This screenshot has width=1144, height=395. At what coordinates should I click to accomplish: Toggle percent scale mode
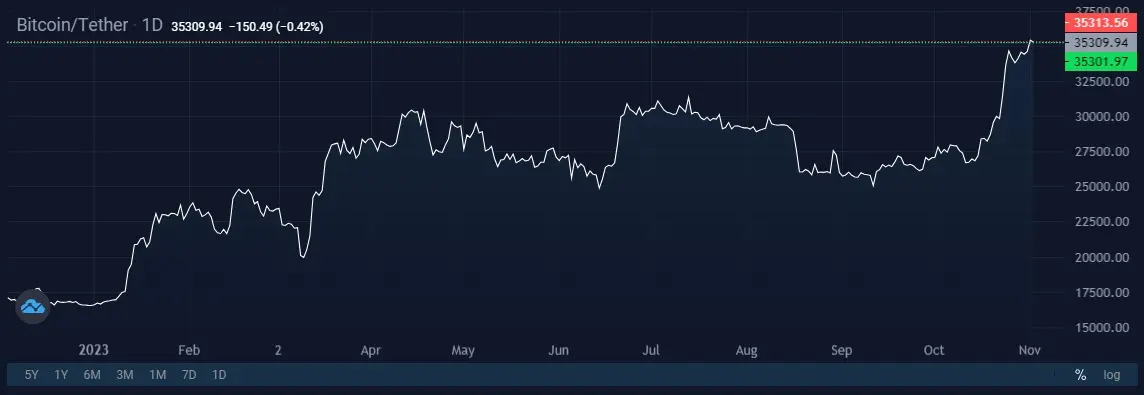pos(1081,375)
